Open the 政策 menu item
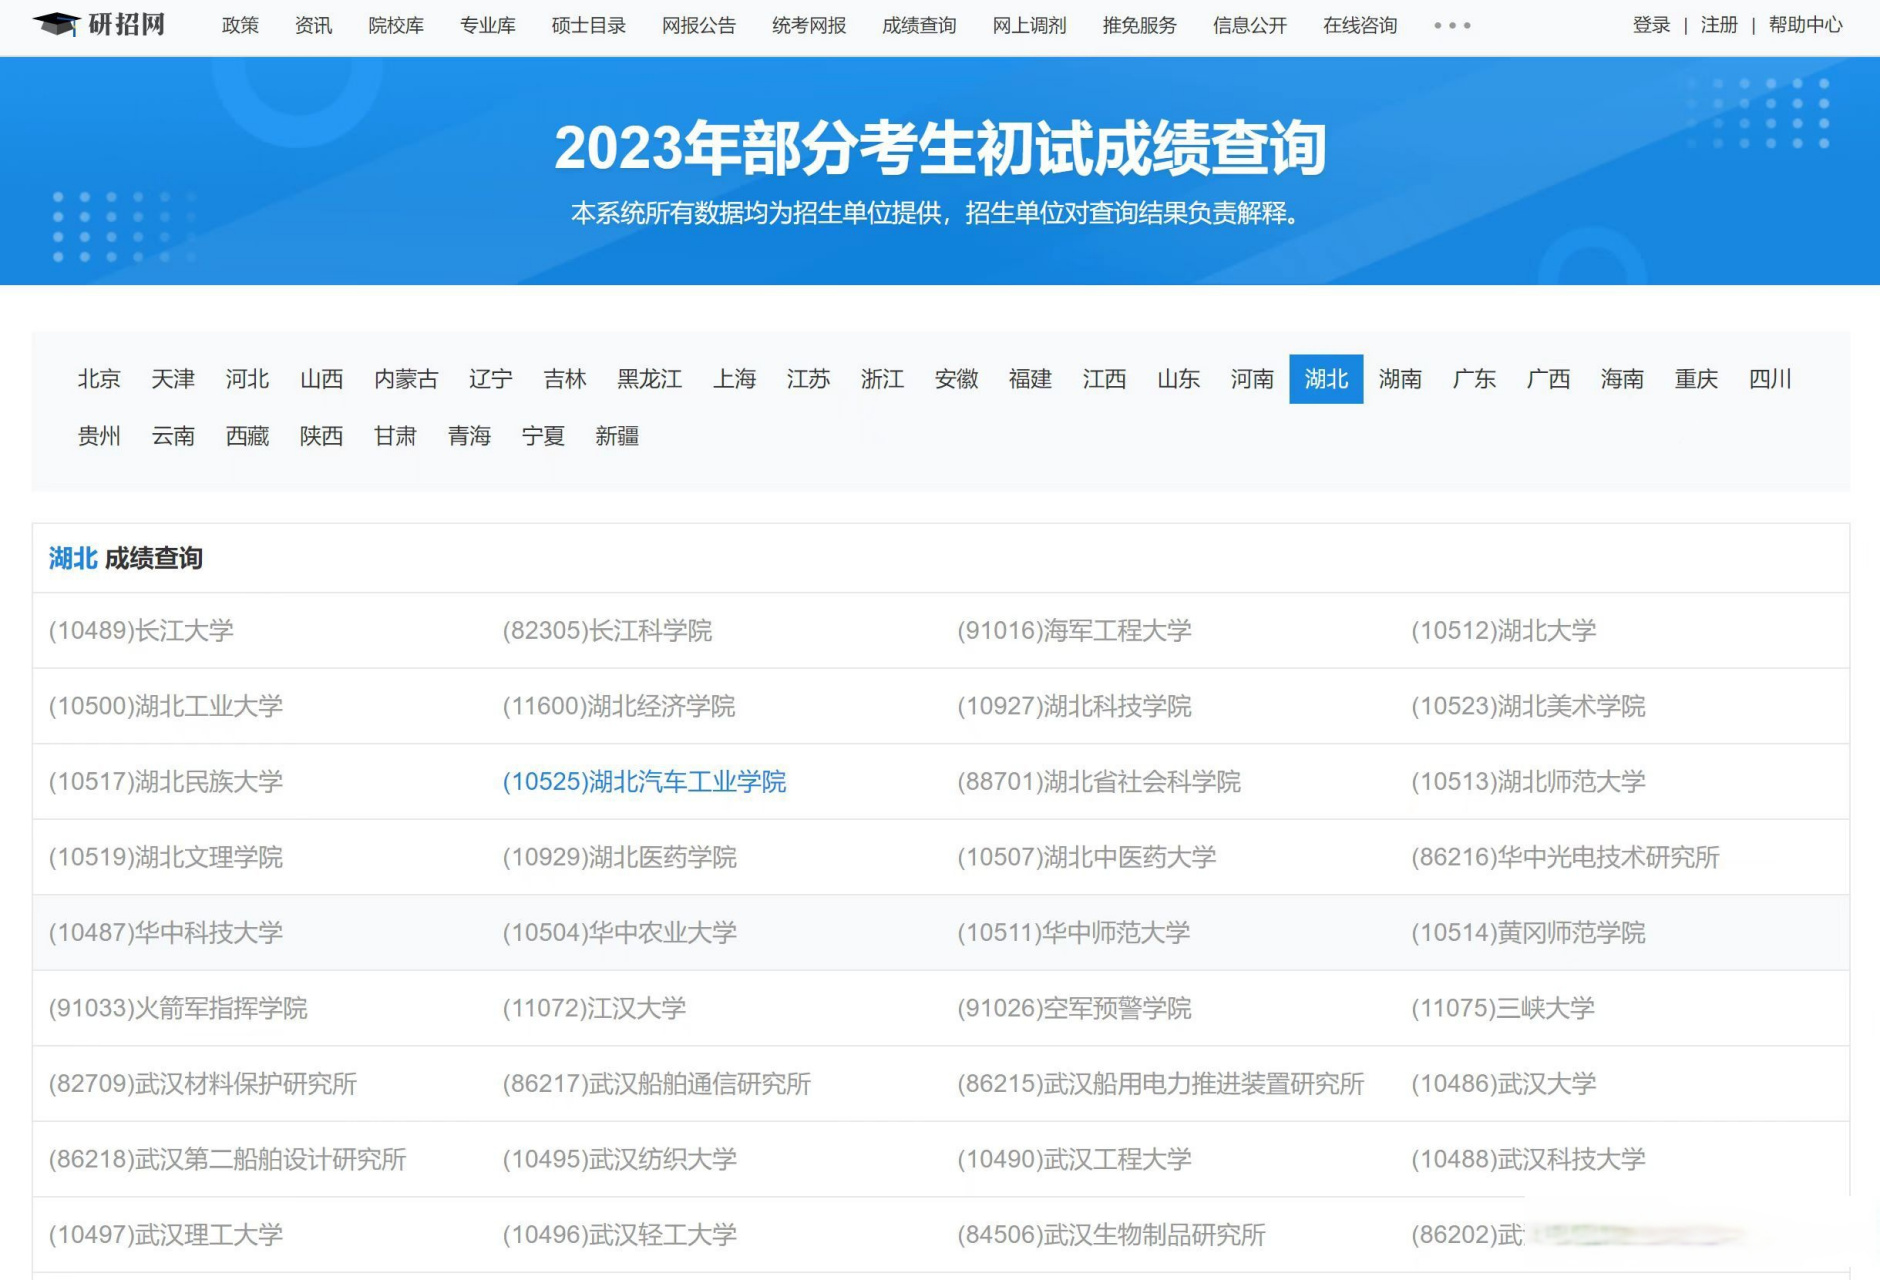 (240, 26)
